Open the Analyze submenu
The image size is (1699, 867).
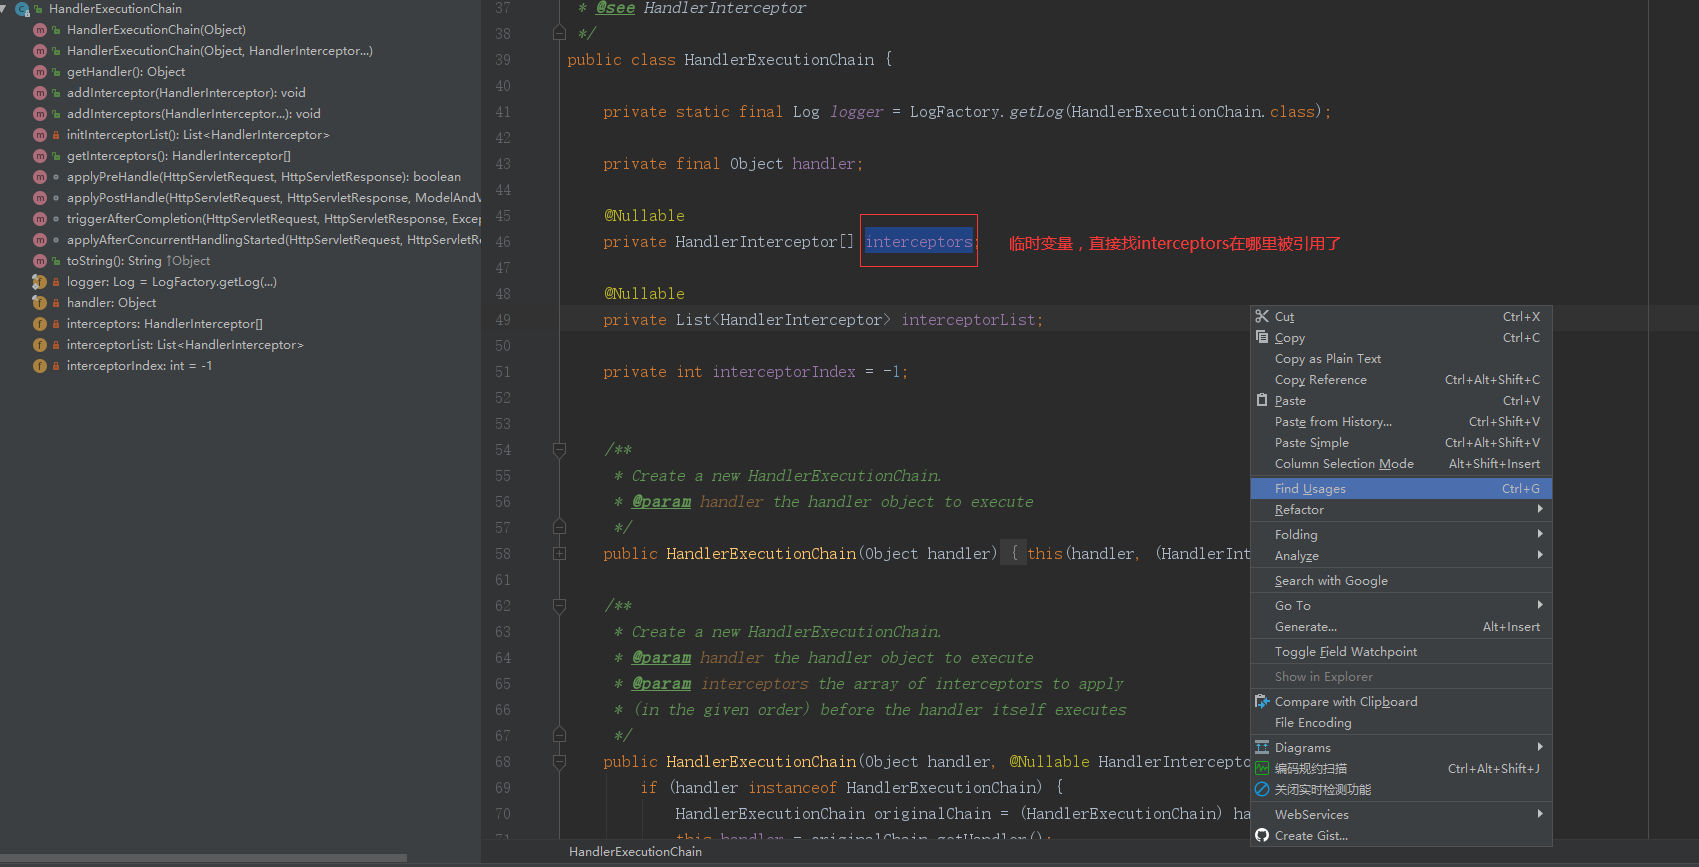coord(1401,556)
